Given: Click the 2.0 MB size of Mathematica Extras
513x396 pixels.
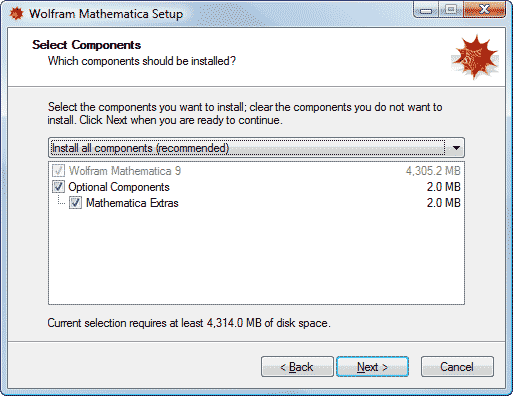Looking at the screenshot, I should 444,203.
